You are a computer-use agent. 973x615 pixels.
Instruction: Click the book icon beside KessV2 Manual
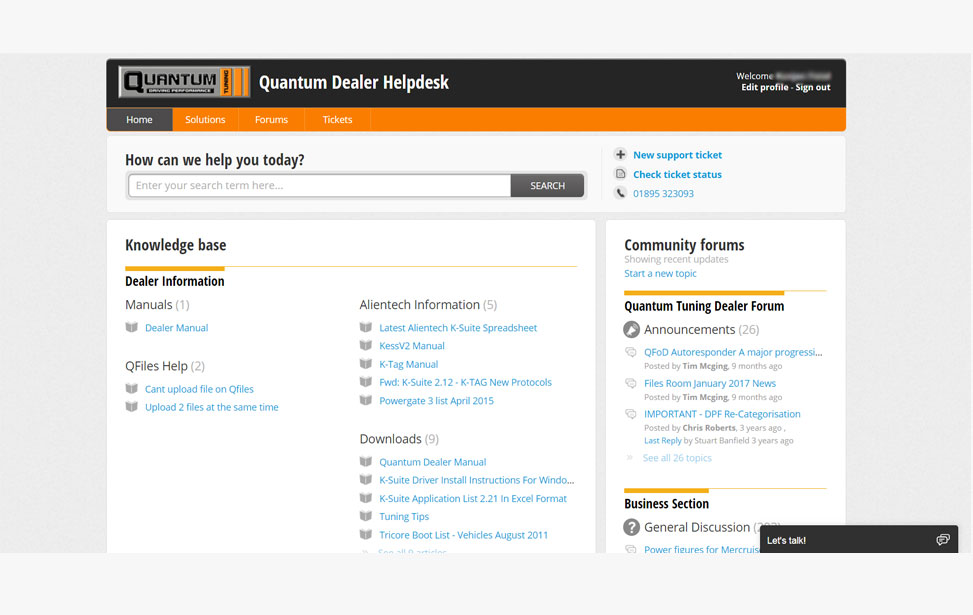click(365, 345)
